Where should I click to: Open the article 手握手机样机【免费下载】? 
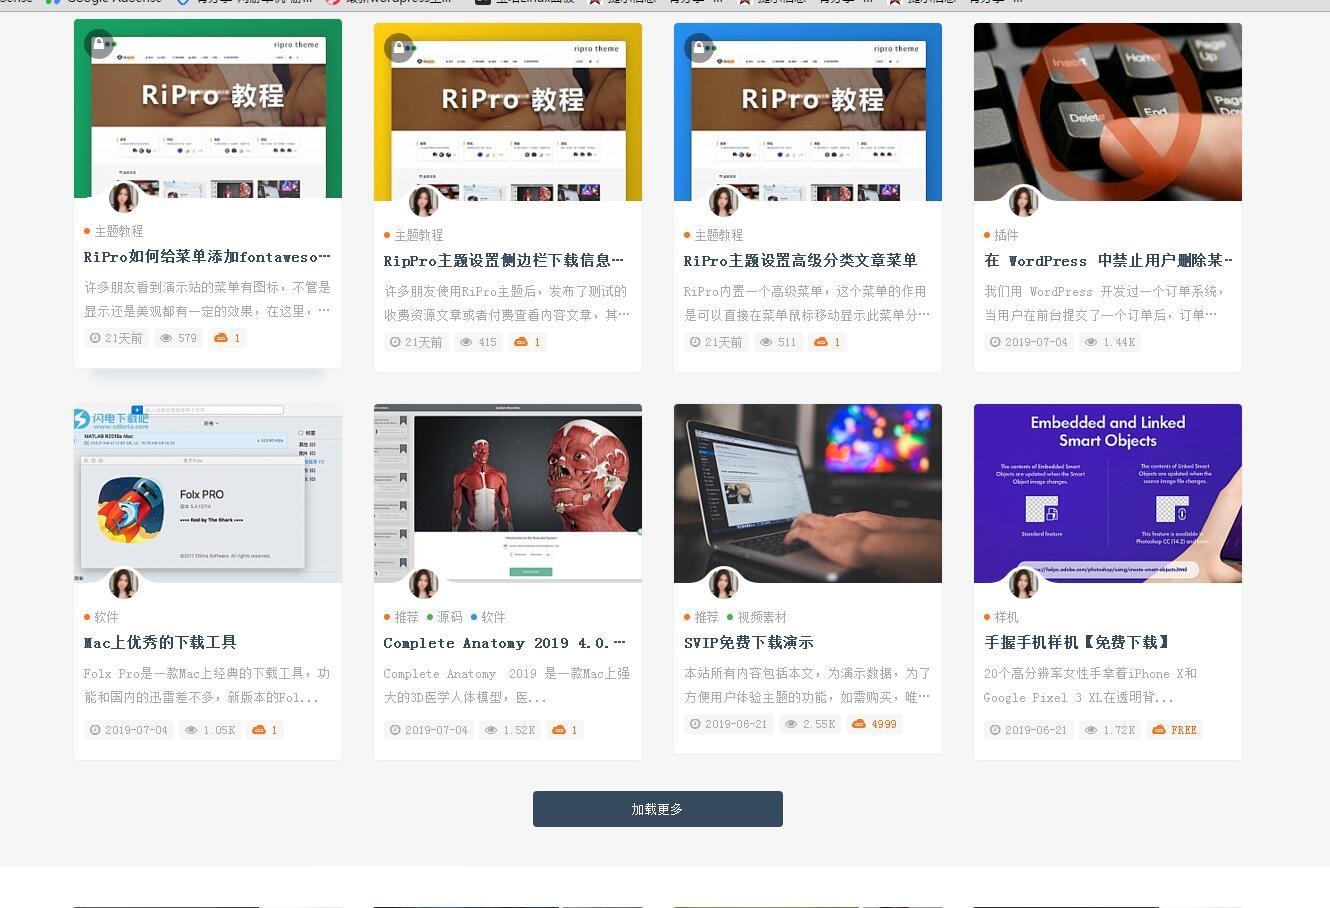click(x=1077, y=643)
